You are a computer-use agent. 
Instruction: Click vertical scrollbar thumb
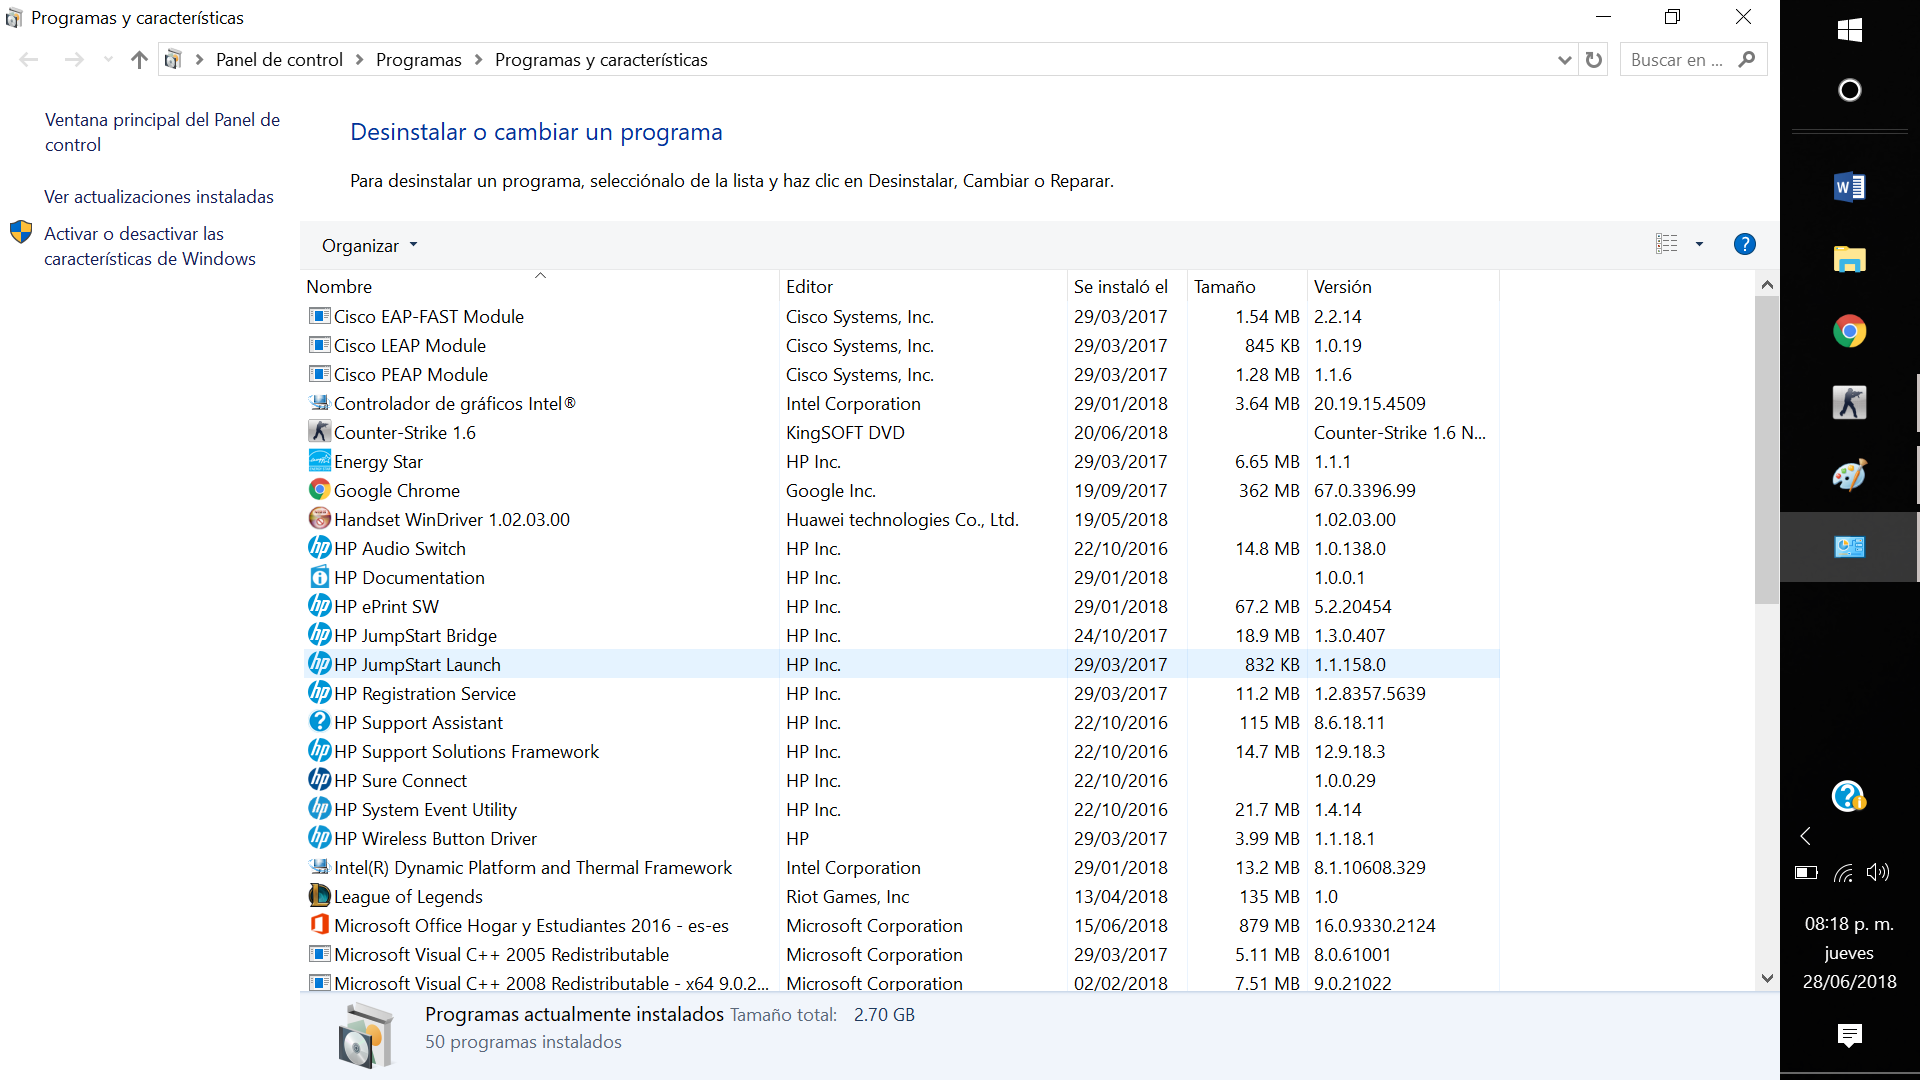click(1767, 450)
